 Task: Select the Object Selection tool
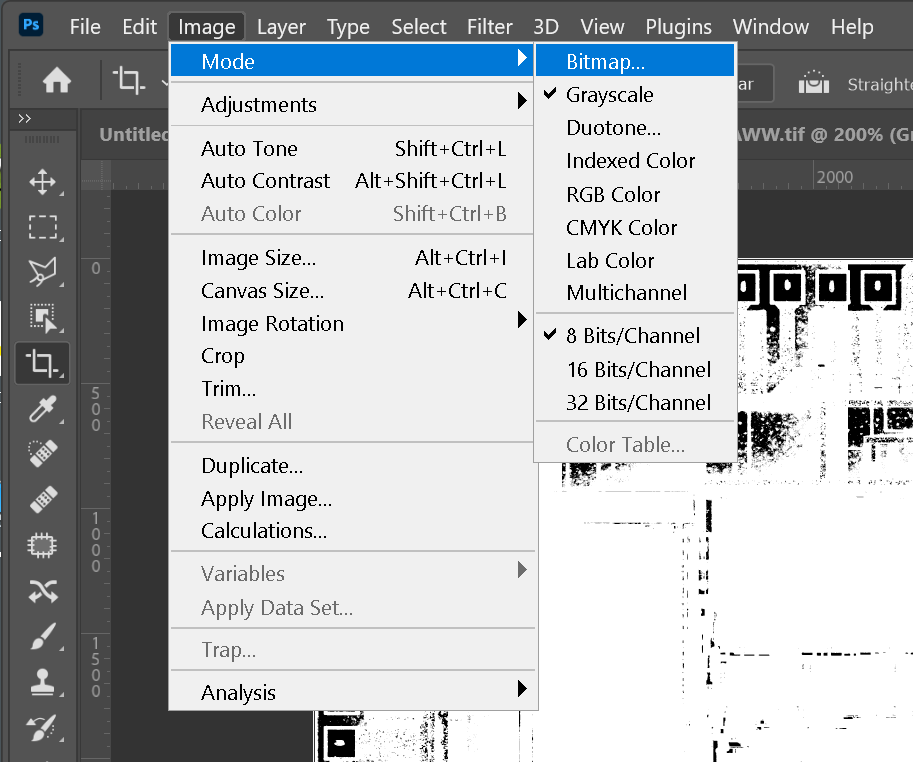(x=43, y=318)
